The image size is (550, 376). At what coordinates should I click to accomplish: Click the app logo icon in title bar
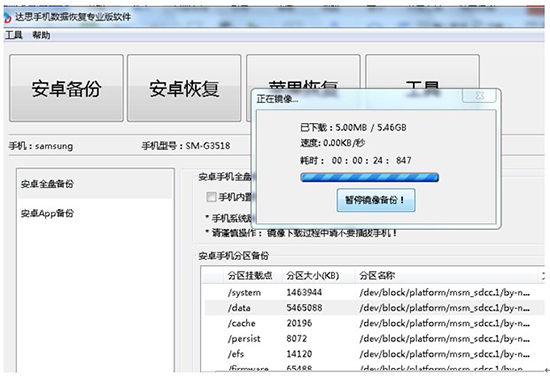point(7,17)
